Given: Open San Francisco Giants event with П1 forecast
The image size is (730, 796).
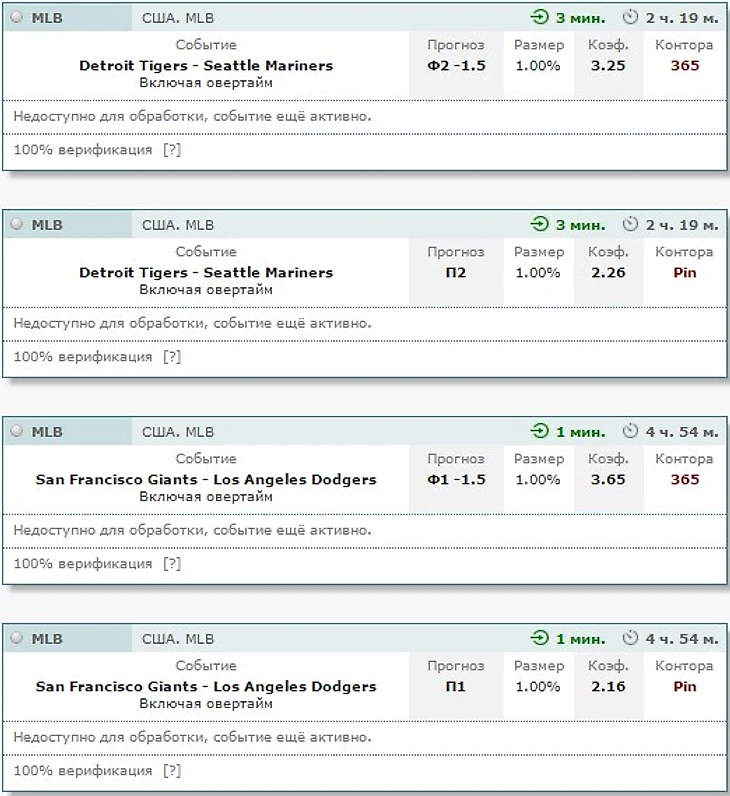Looking at the screenshot, I should point(206,686).
